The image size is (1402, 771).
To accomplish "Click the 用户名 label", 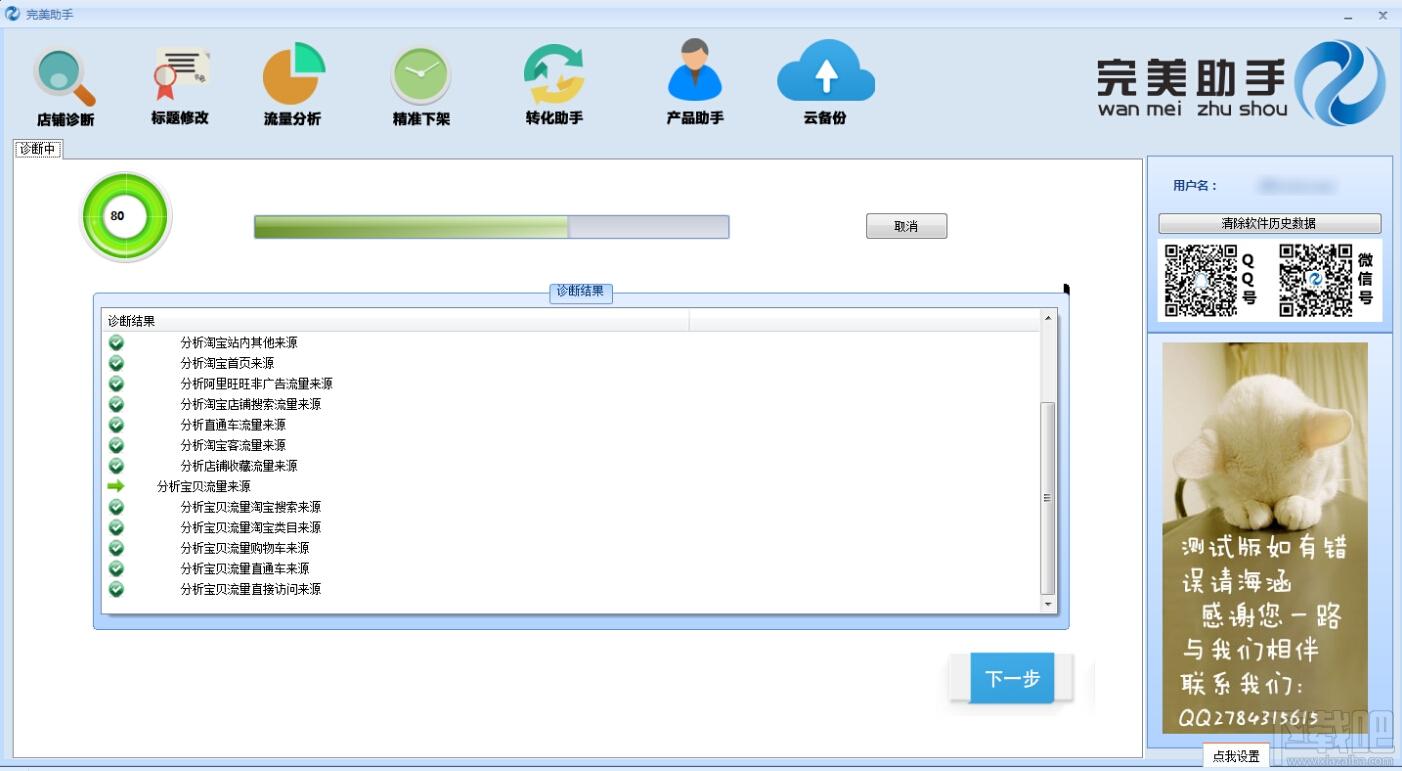I will coord(1195,185).
